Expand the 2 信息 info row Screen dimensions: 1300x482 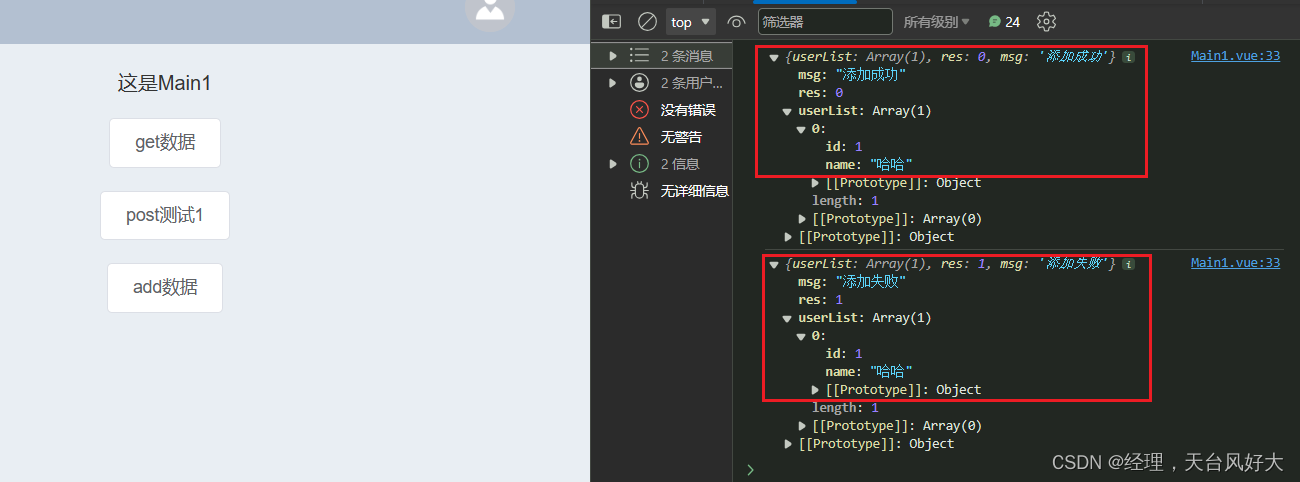click(661, 163)
